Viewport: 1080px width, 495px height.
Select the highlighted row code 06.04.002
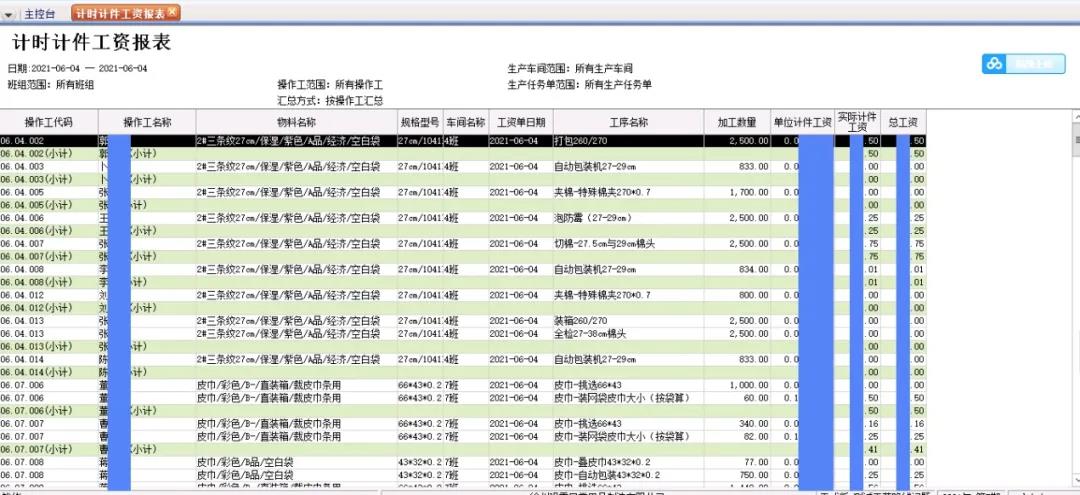click(23, 140)
